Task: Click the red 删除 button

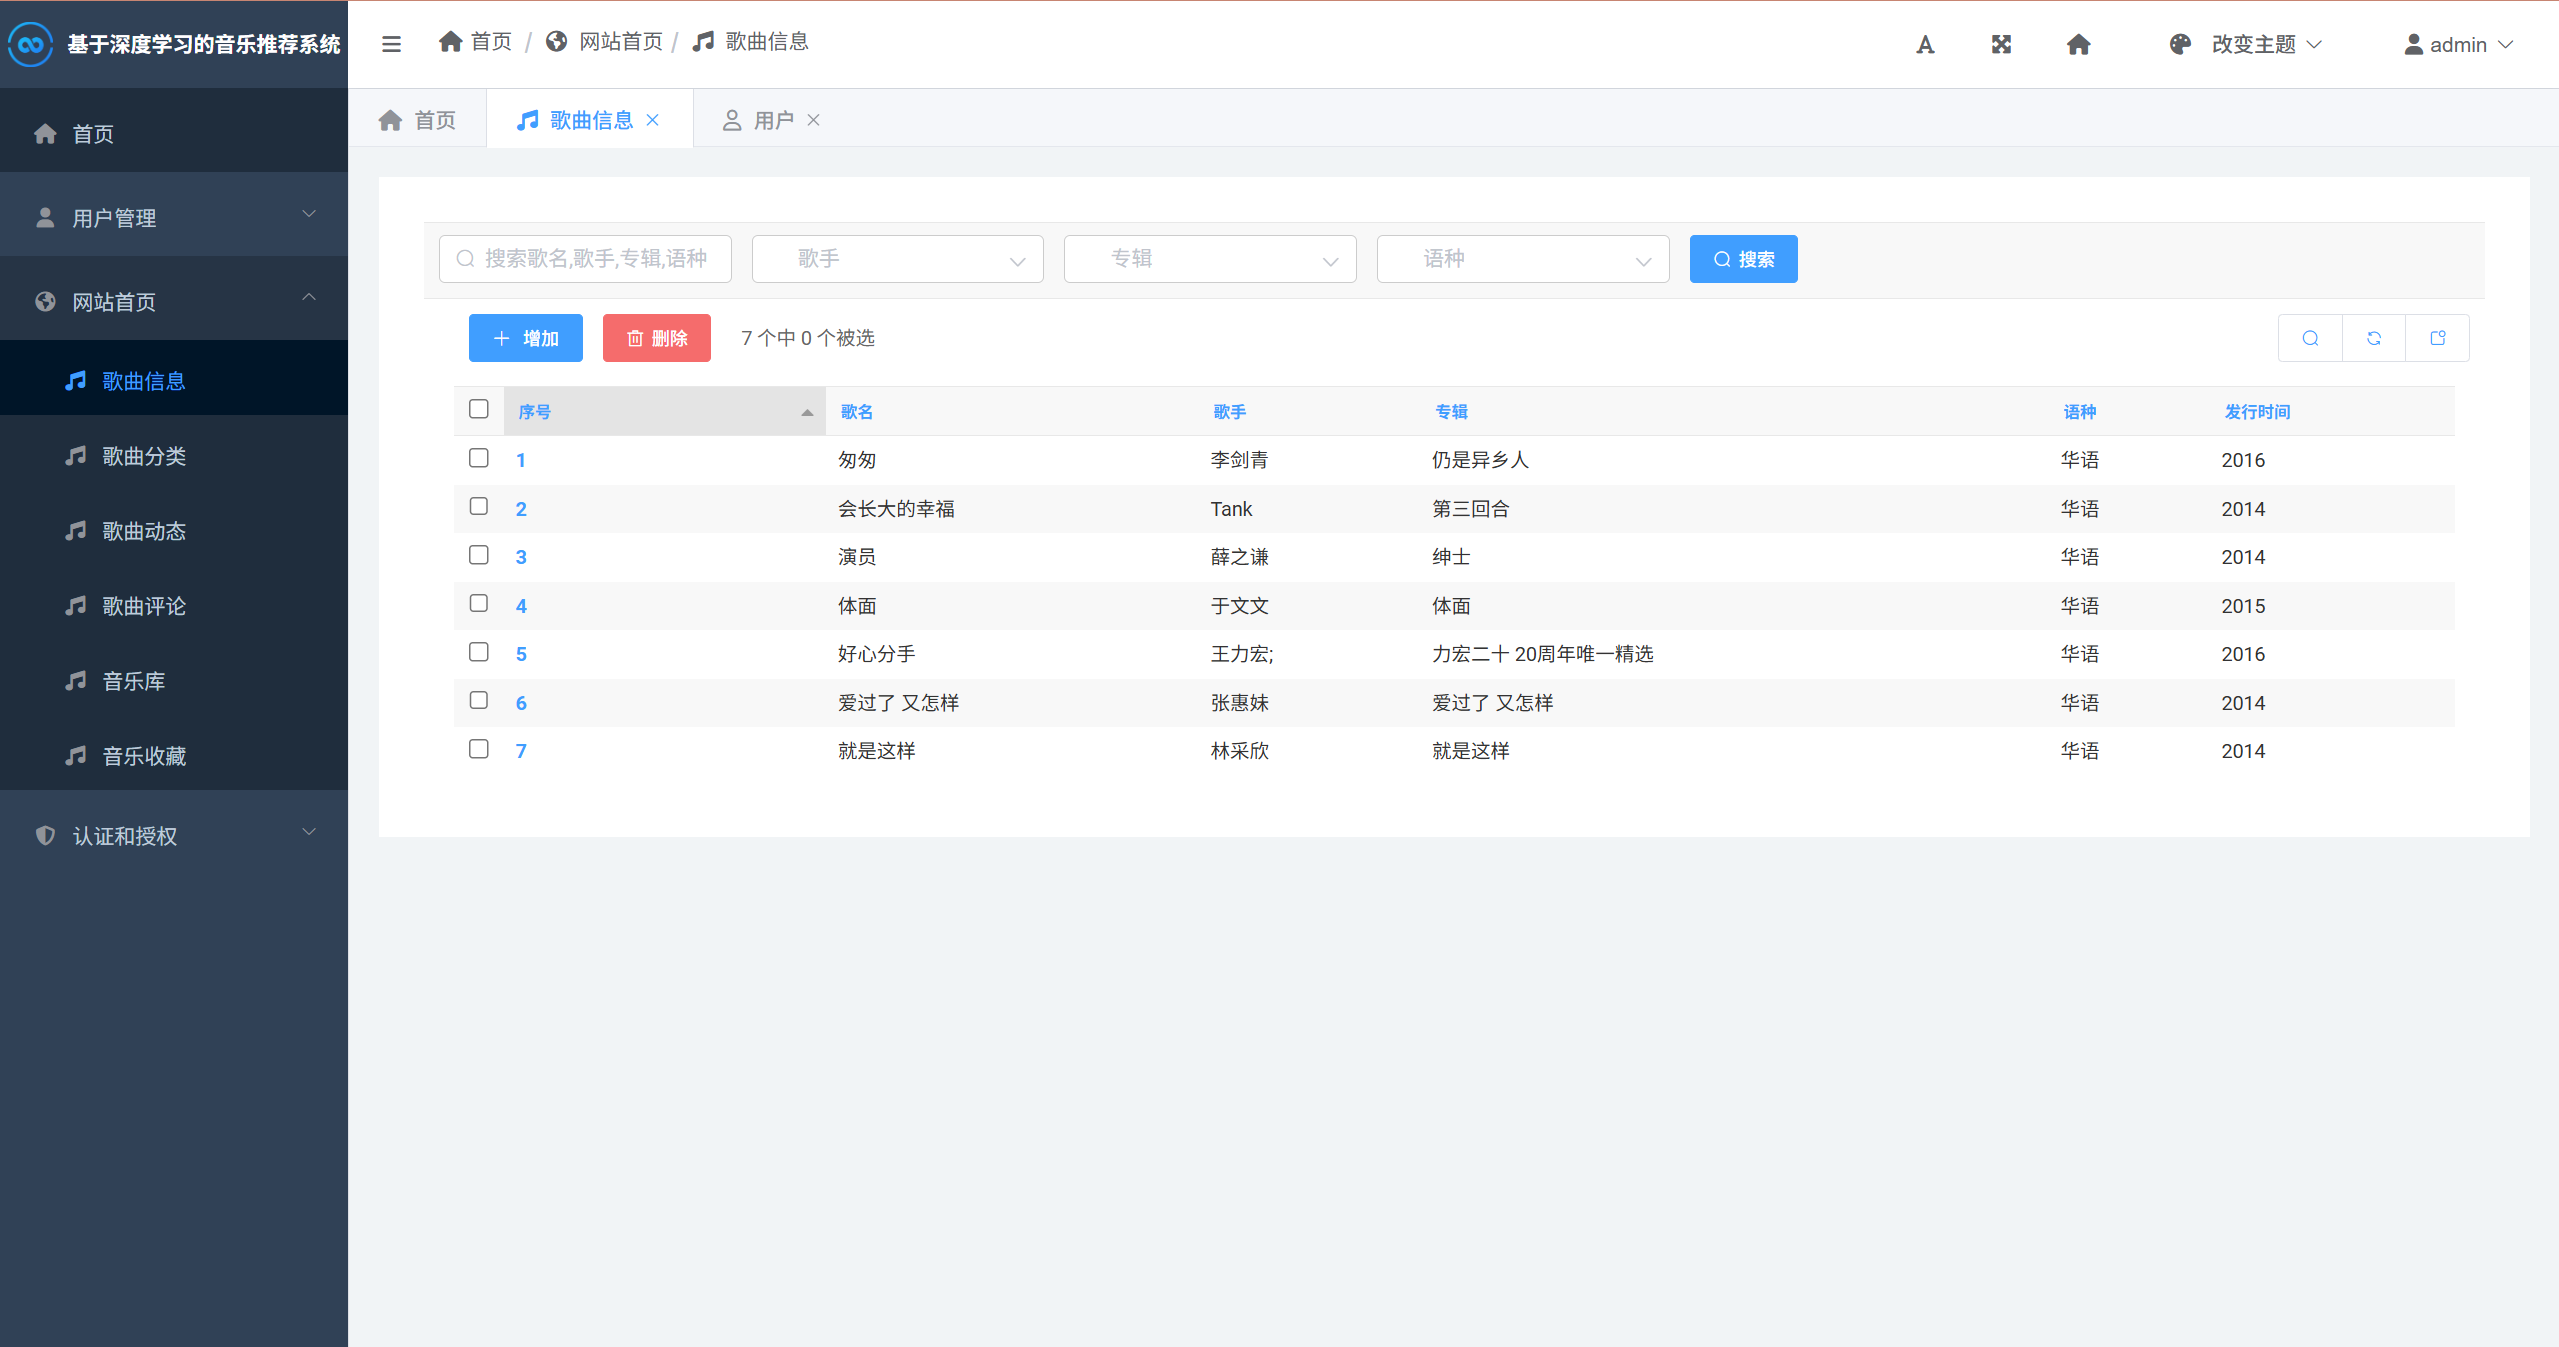Action: point(657,338)
